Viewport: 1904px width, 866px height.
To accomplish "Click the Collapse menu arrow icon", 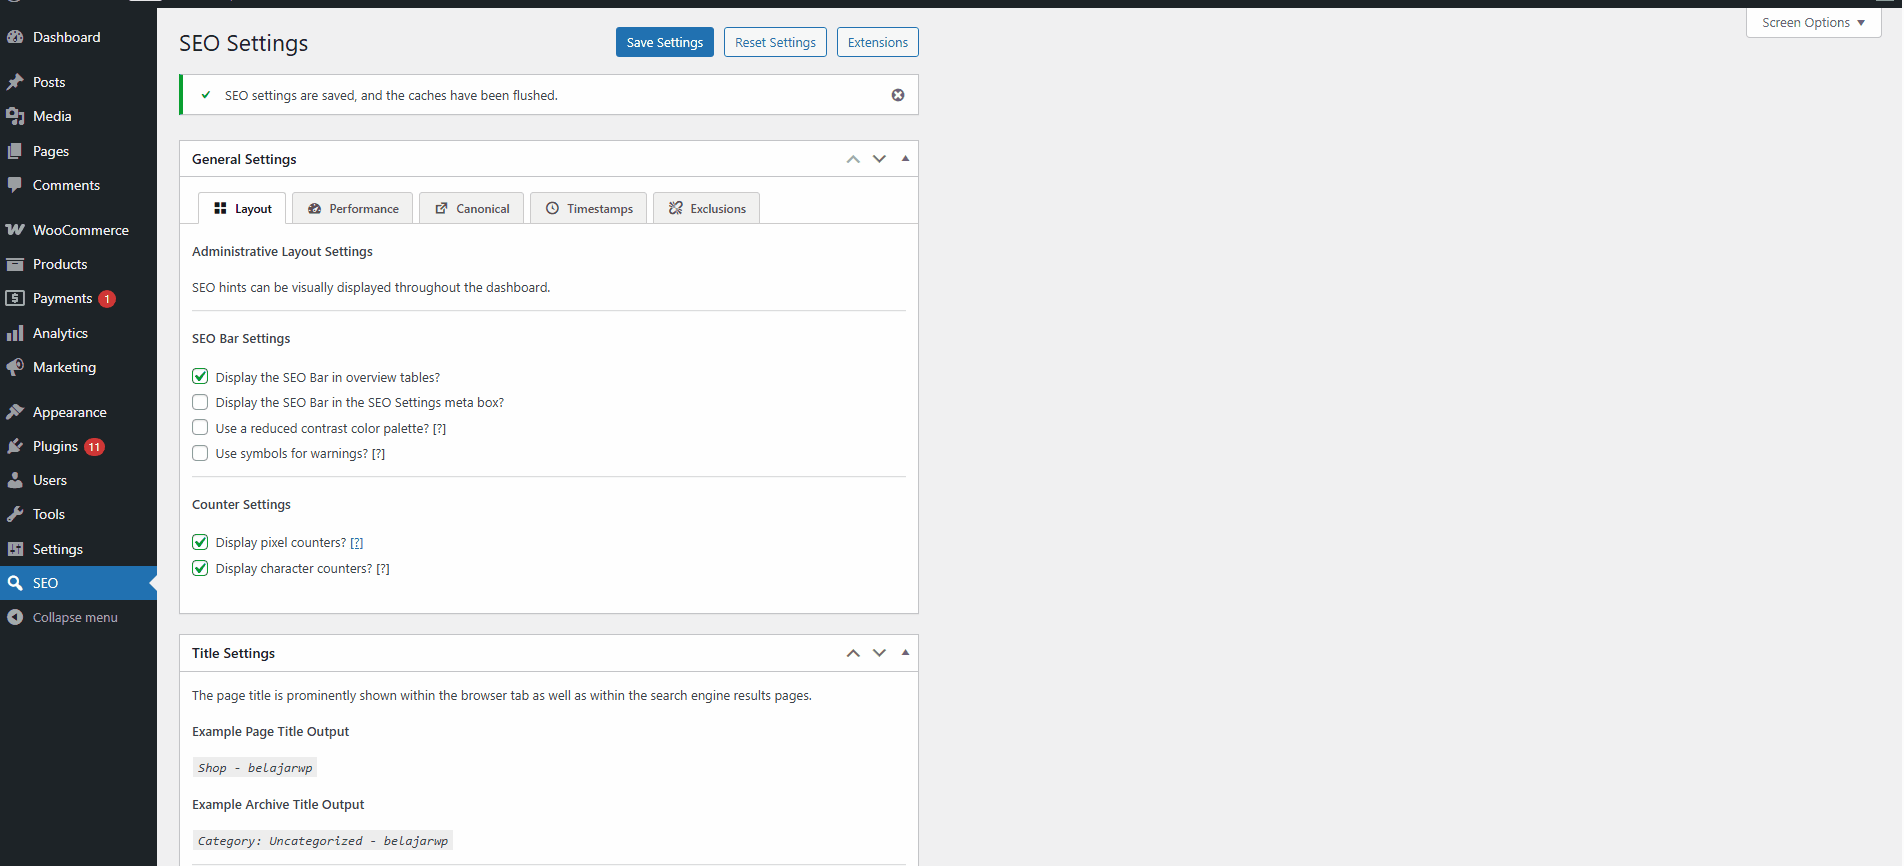I will coord(15,618).
